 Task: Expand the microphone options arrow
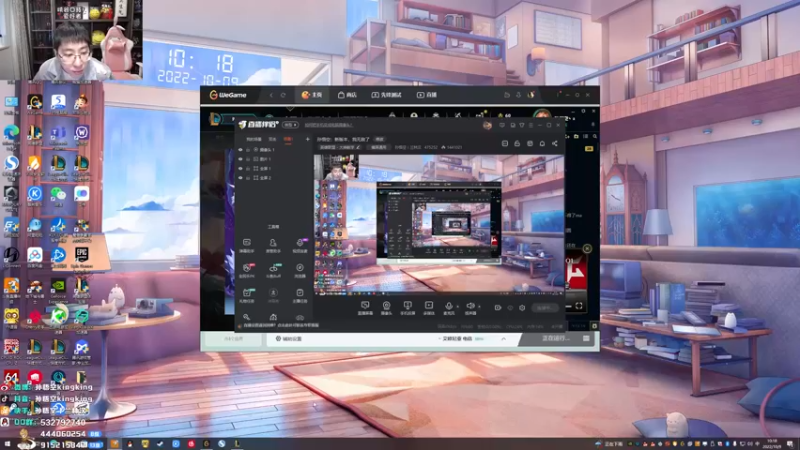pyautogui.click(x=457, y=307)
